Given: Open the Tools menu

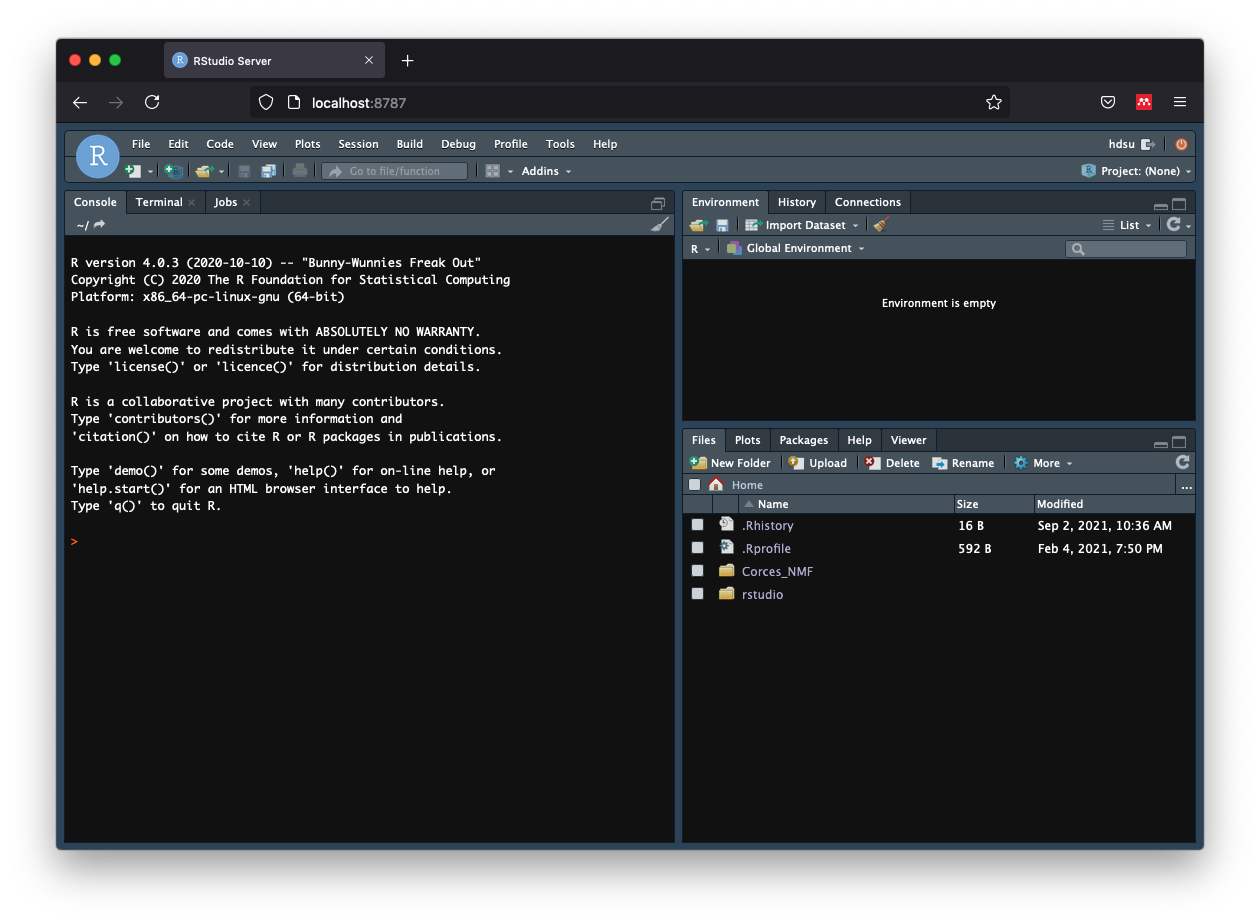Looking at the screenshot, I should click(560, 144).
